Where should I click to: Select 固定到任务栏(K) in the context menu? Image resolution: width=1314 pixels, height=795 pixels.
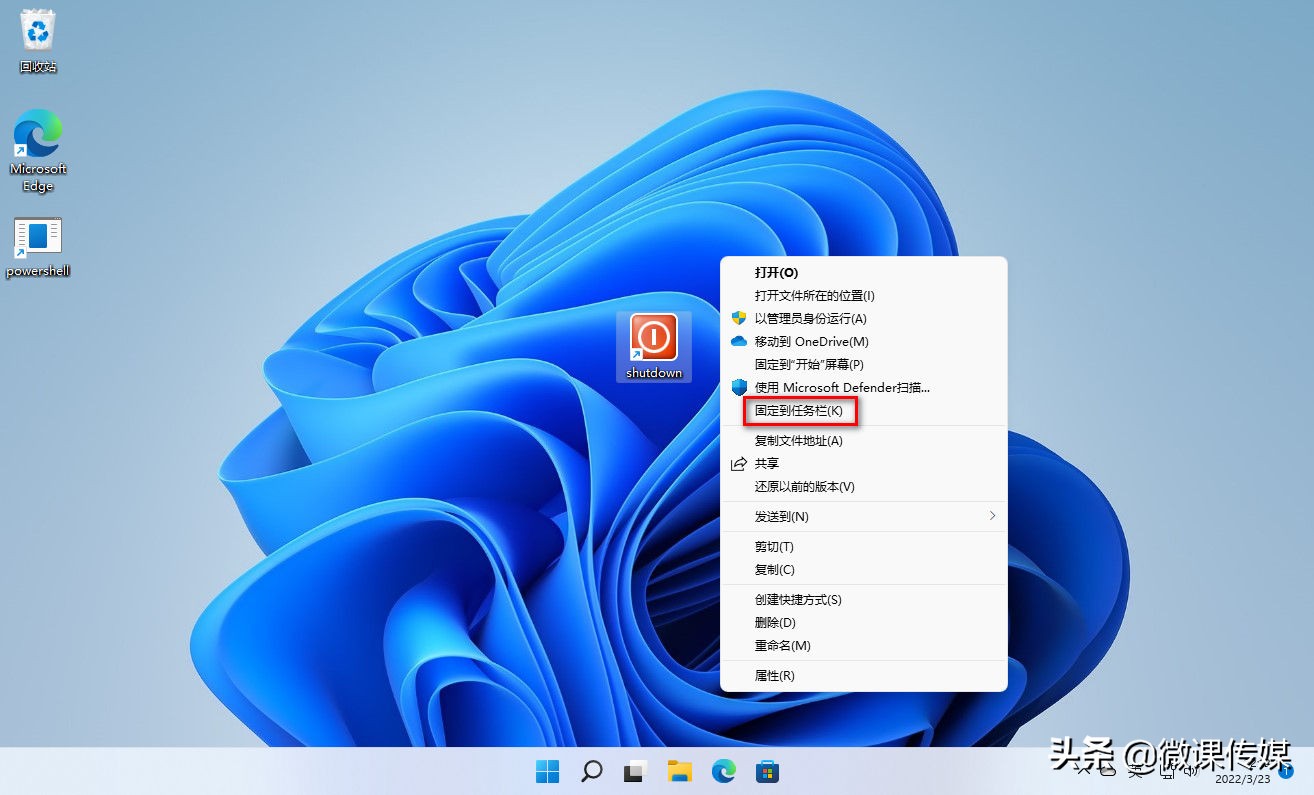799,411
